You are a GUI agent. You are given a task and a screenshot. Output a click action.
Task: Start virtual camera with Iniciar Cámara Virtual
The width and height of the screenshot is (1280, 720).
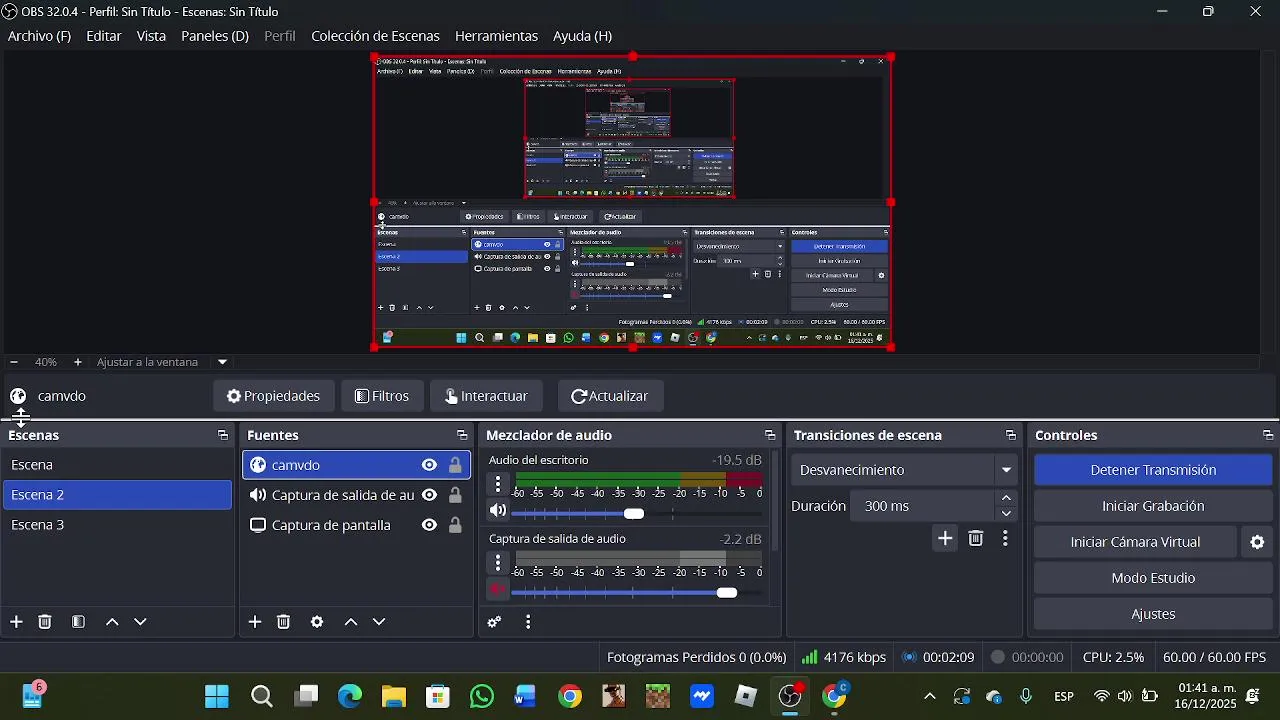pos(1135,542)
